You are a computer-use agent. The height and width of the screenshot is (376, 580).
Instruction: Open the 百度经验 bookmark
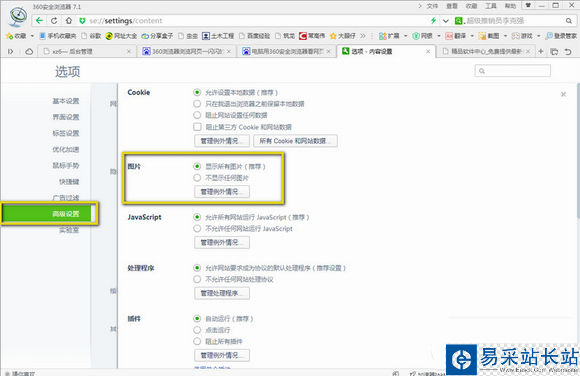click(254, 36)
